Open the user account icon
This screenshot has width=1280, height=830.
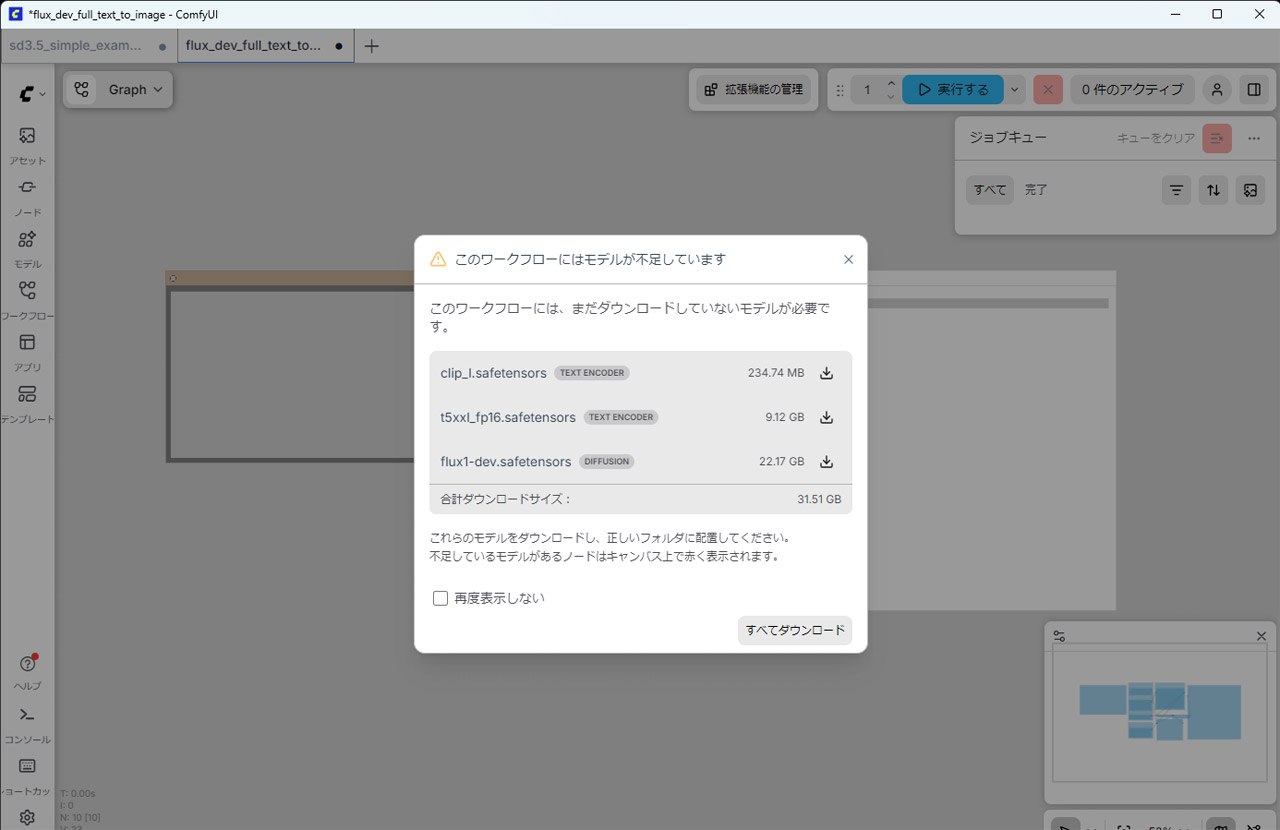(1217, 89)
